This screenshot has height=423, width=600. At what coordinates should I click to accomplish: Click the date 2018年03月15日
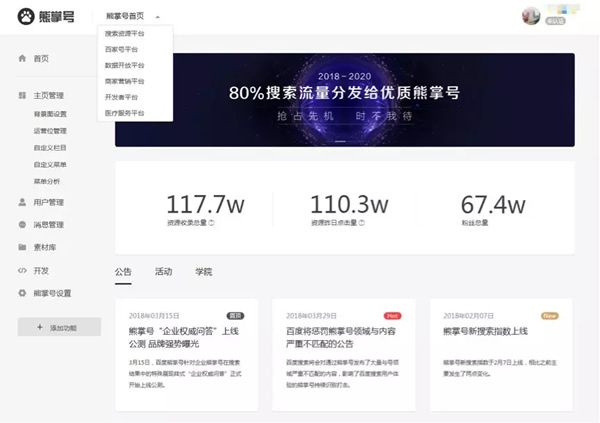coord(154,316)
